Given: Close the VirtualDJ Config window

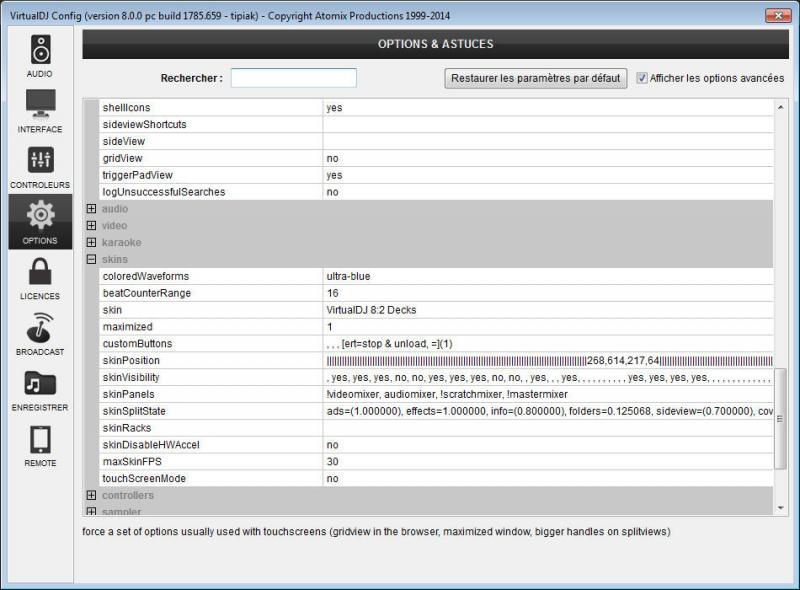Looking at the screenshot, I should point(778,15).
